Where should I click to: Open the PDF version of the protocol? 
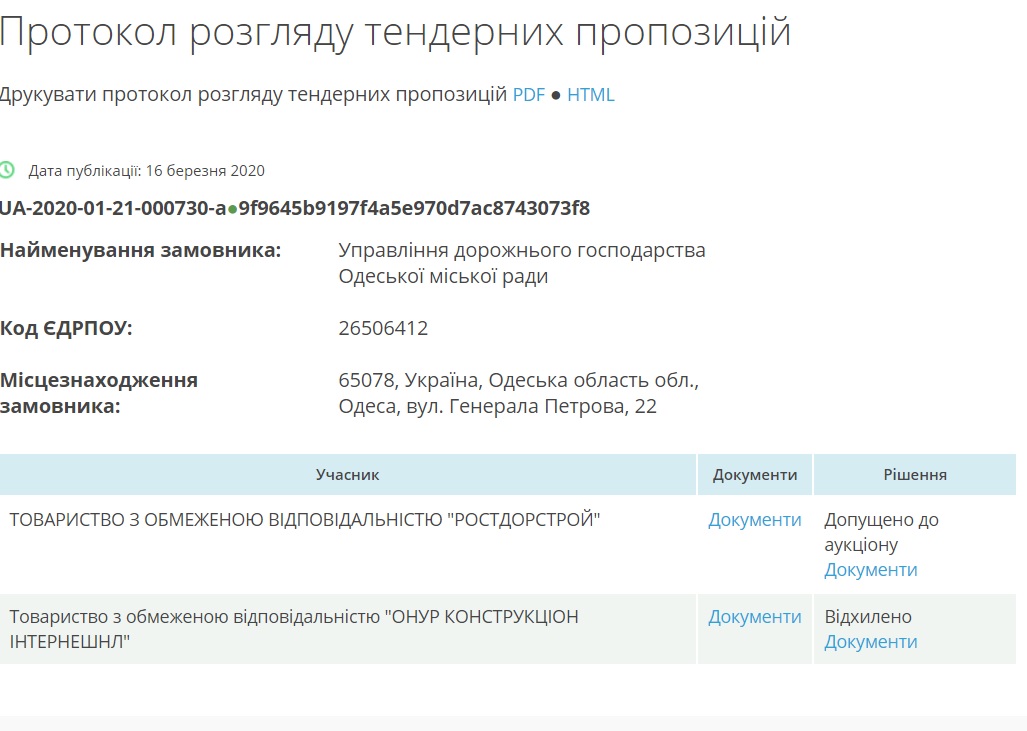[x=529, y=95]
